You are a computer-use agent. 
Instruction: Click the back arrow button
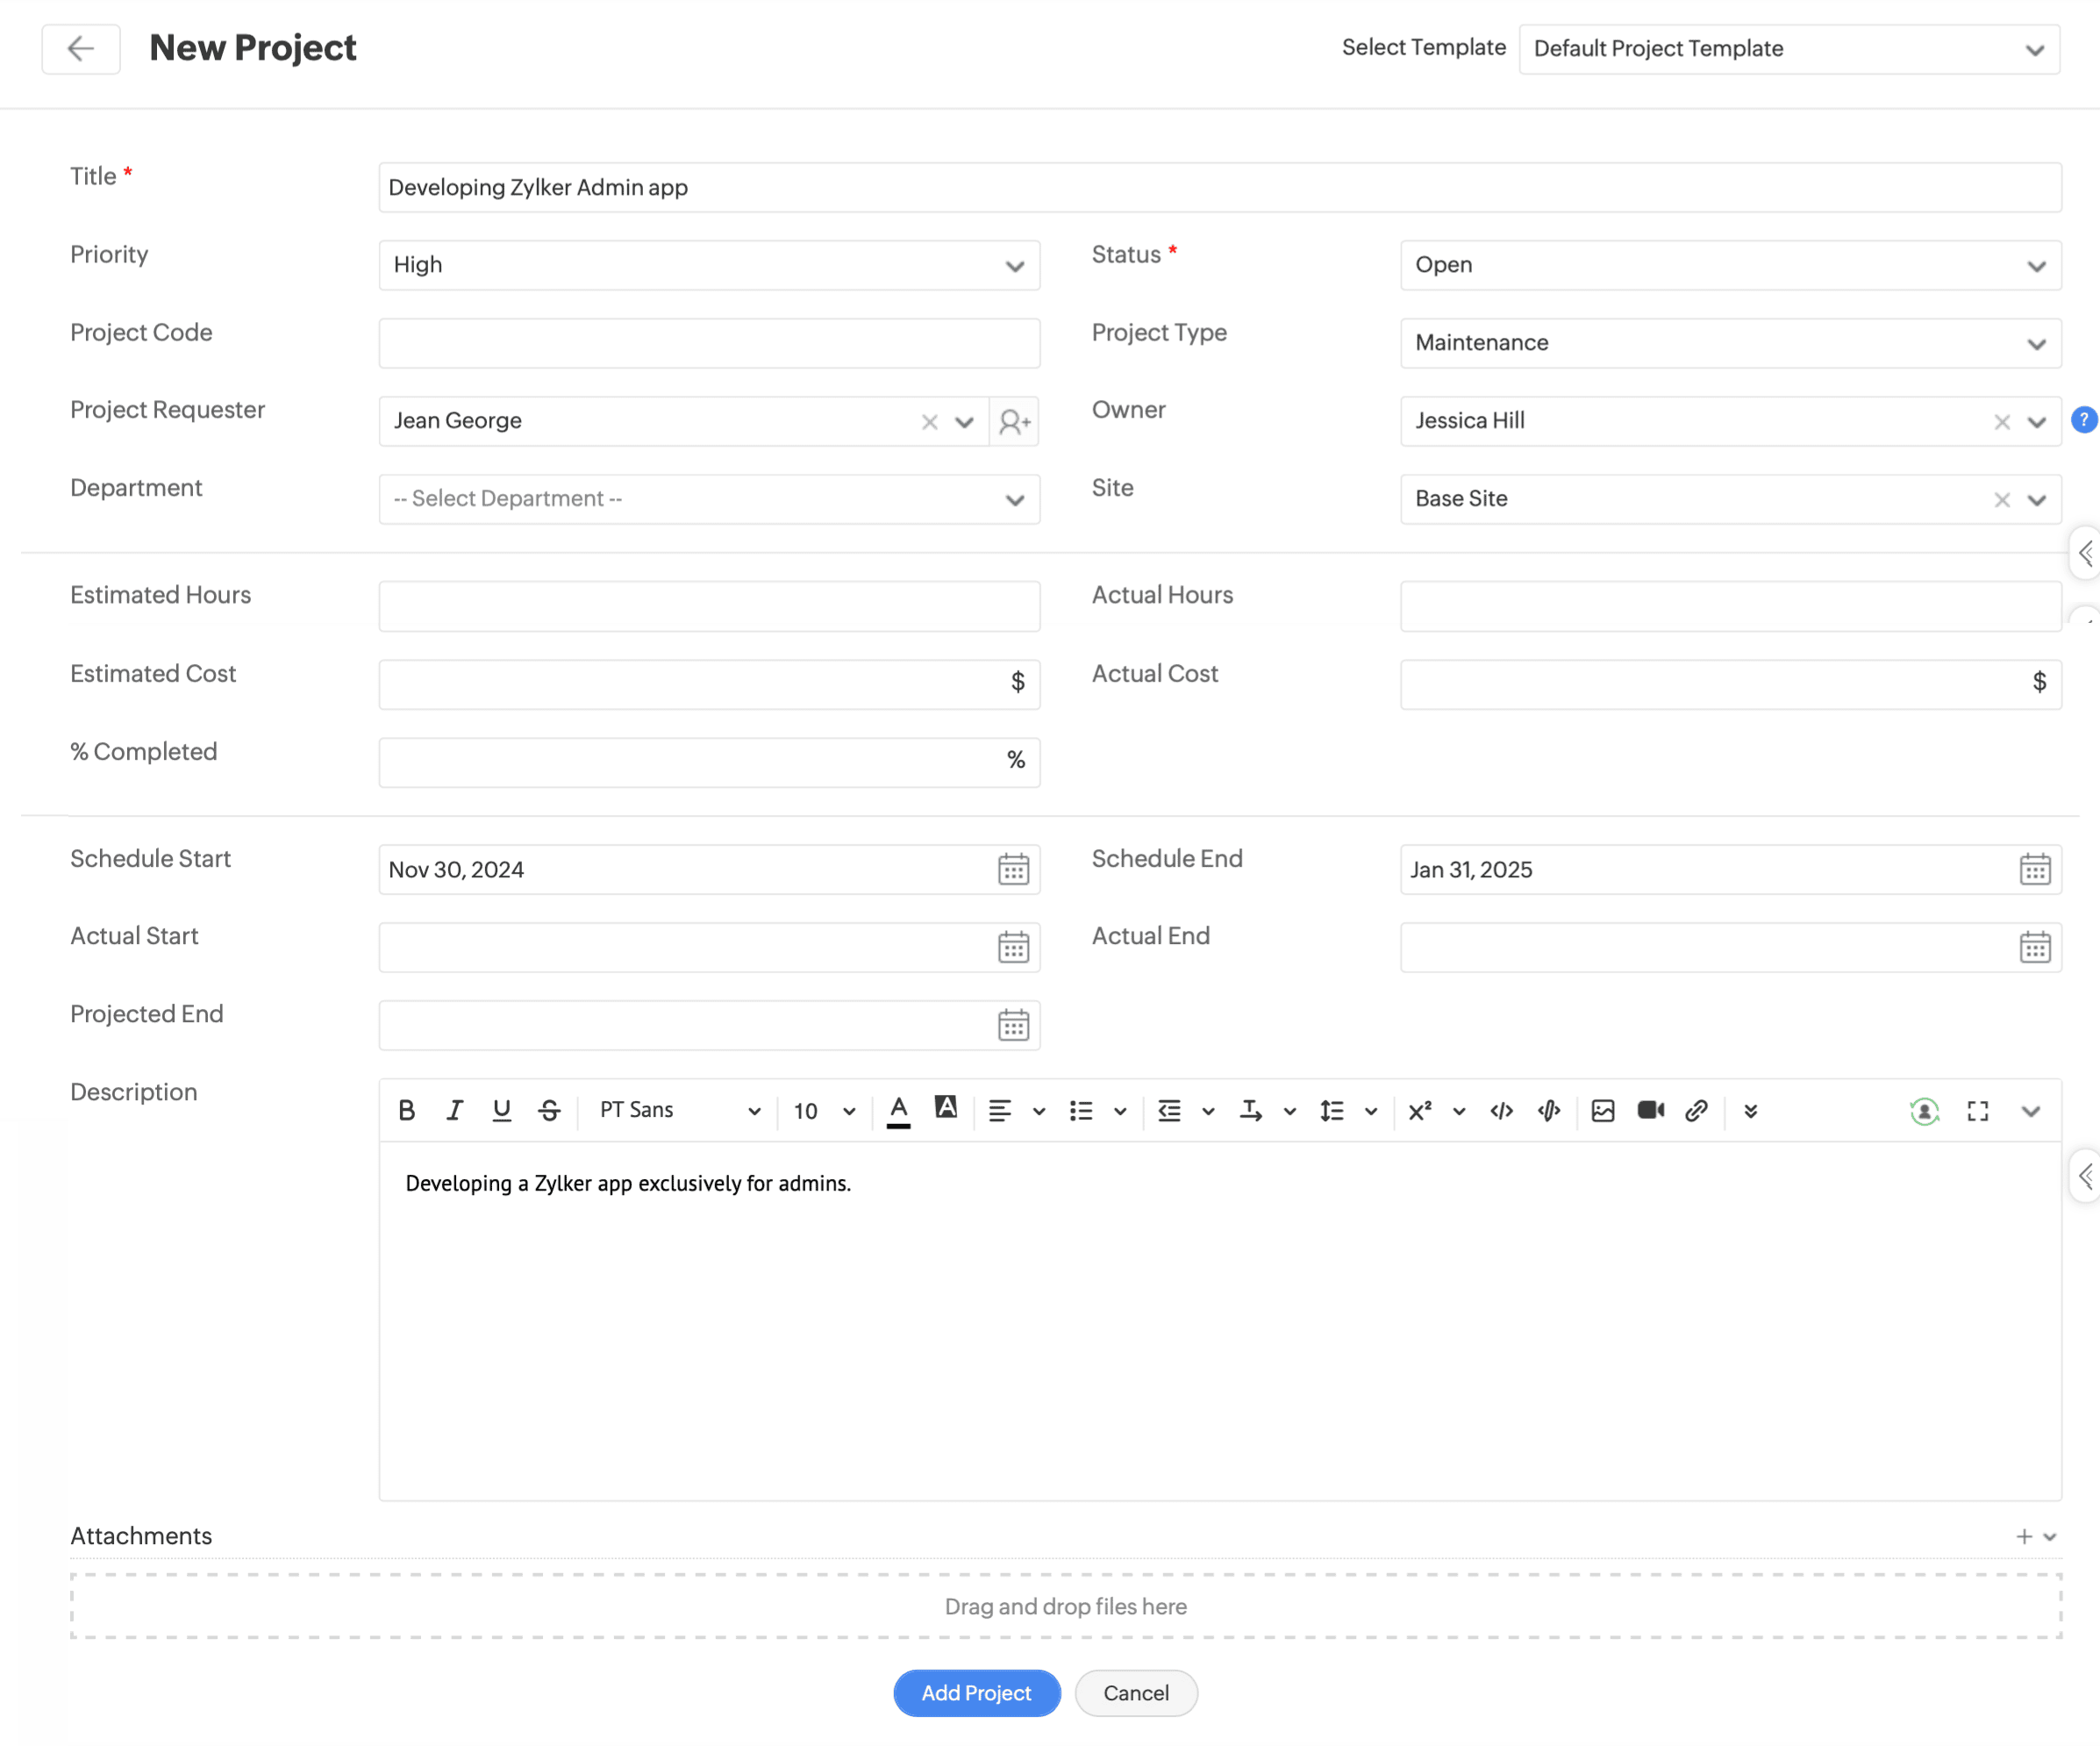click(x=81, y=48)
